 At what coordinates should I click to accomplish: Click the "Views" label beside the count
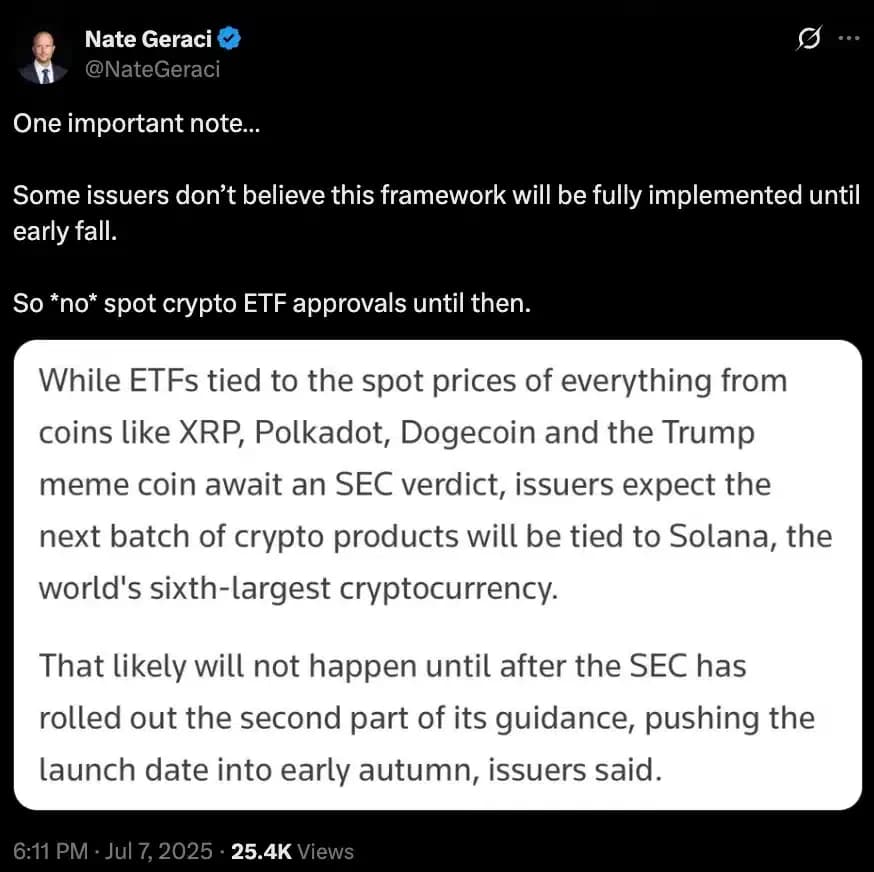coord(326,852)
